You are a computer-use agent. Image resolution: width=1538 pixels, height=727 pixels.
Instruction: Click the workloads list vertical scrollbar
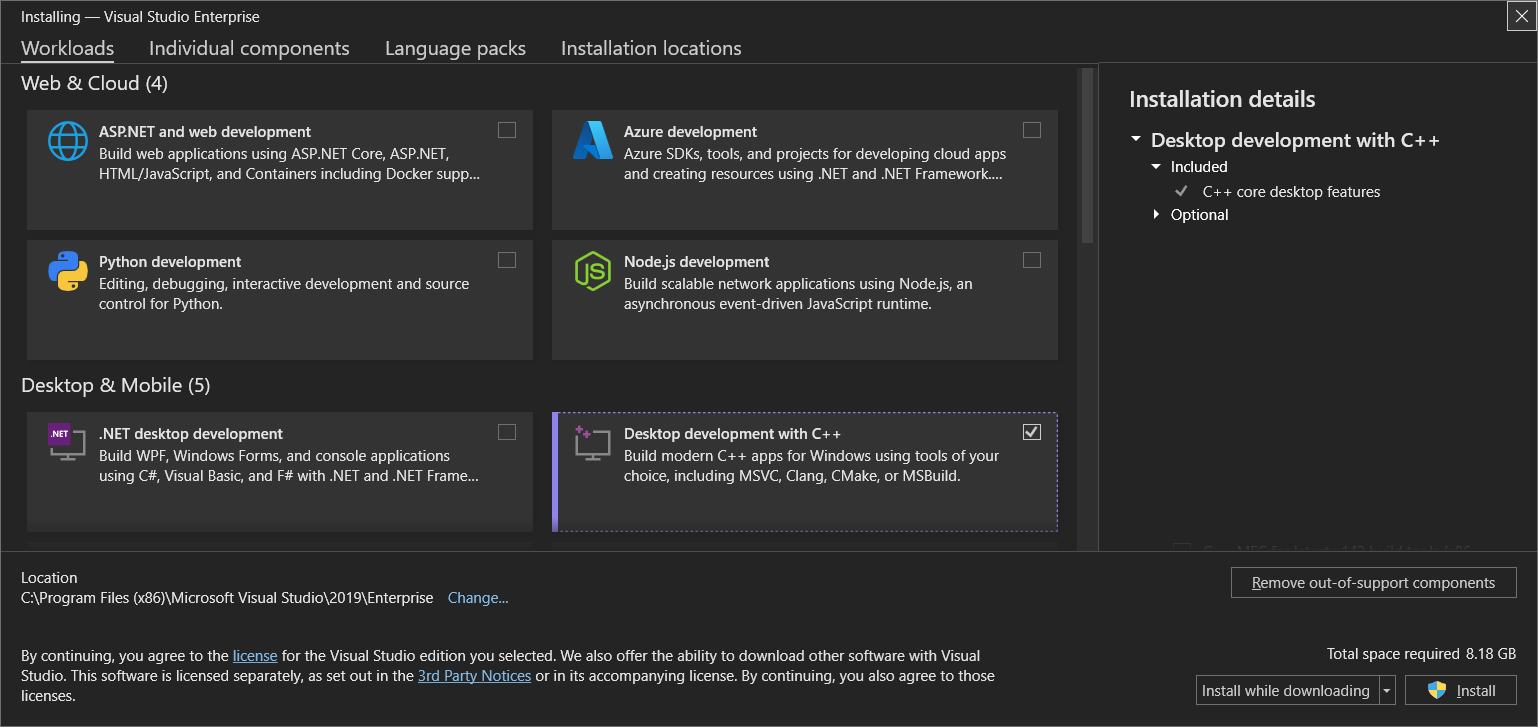(1087, 155)
